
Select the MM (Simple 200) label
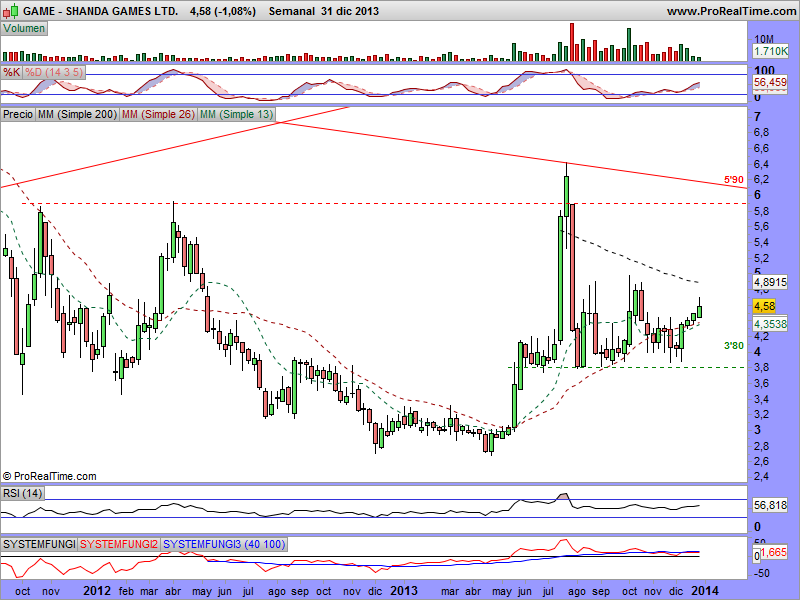76,115
